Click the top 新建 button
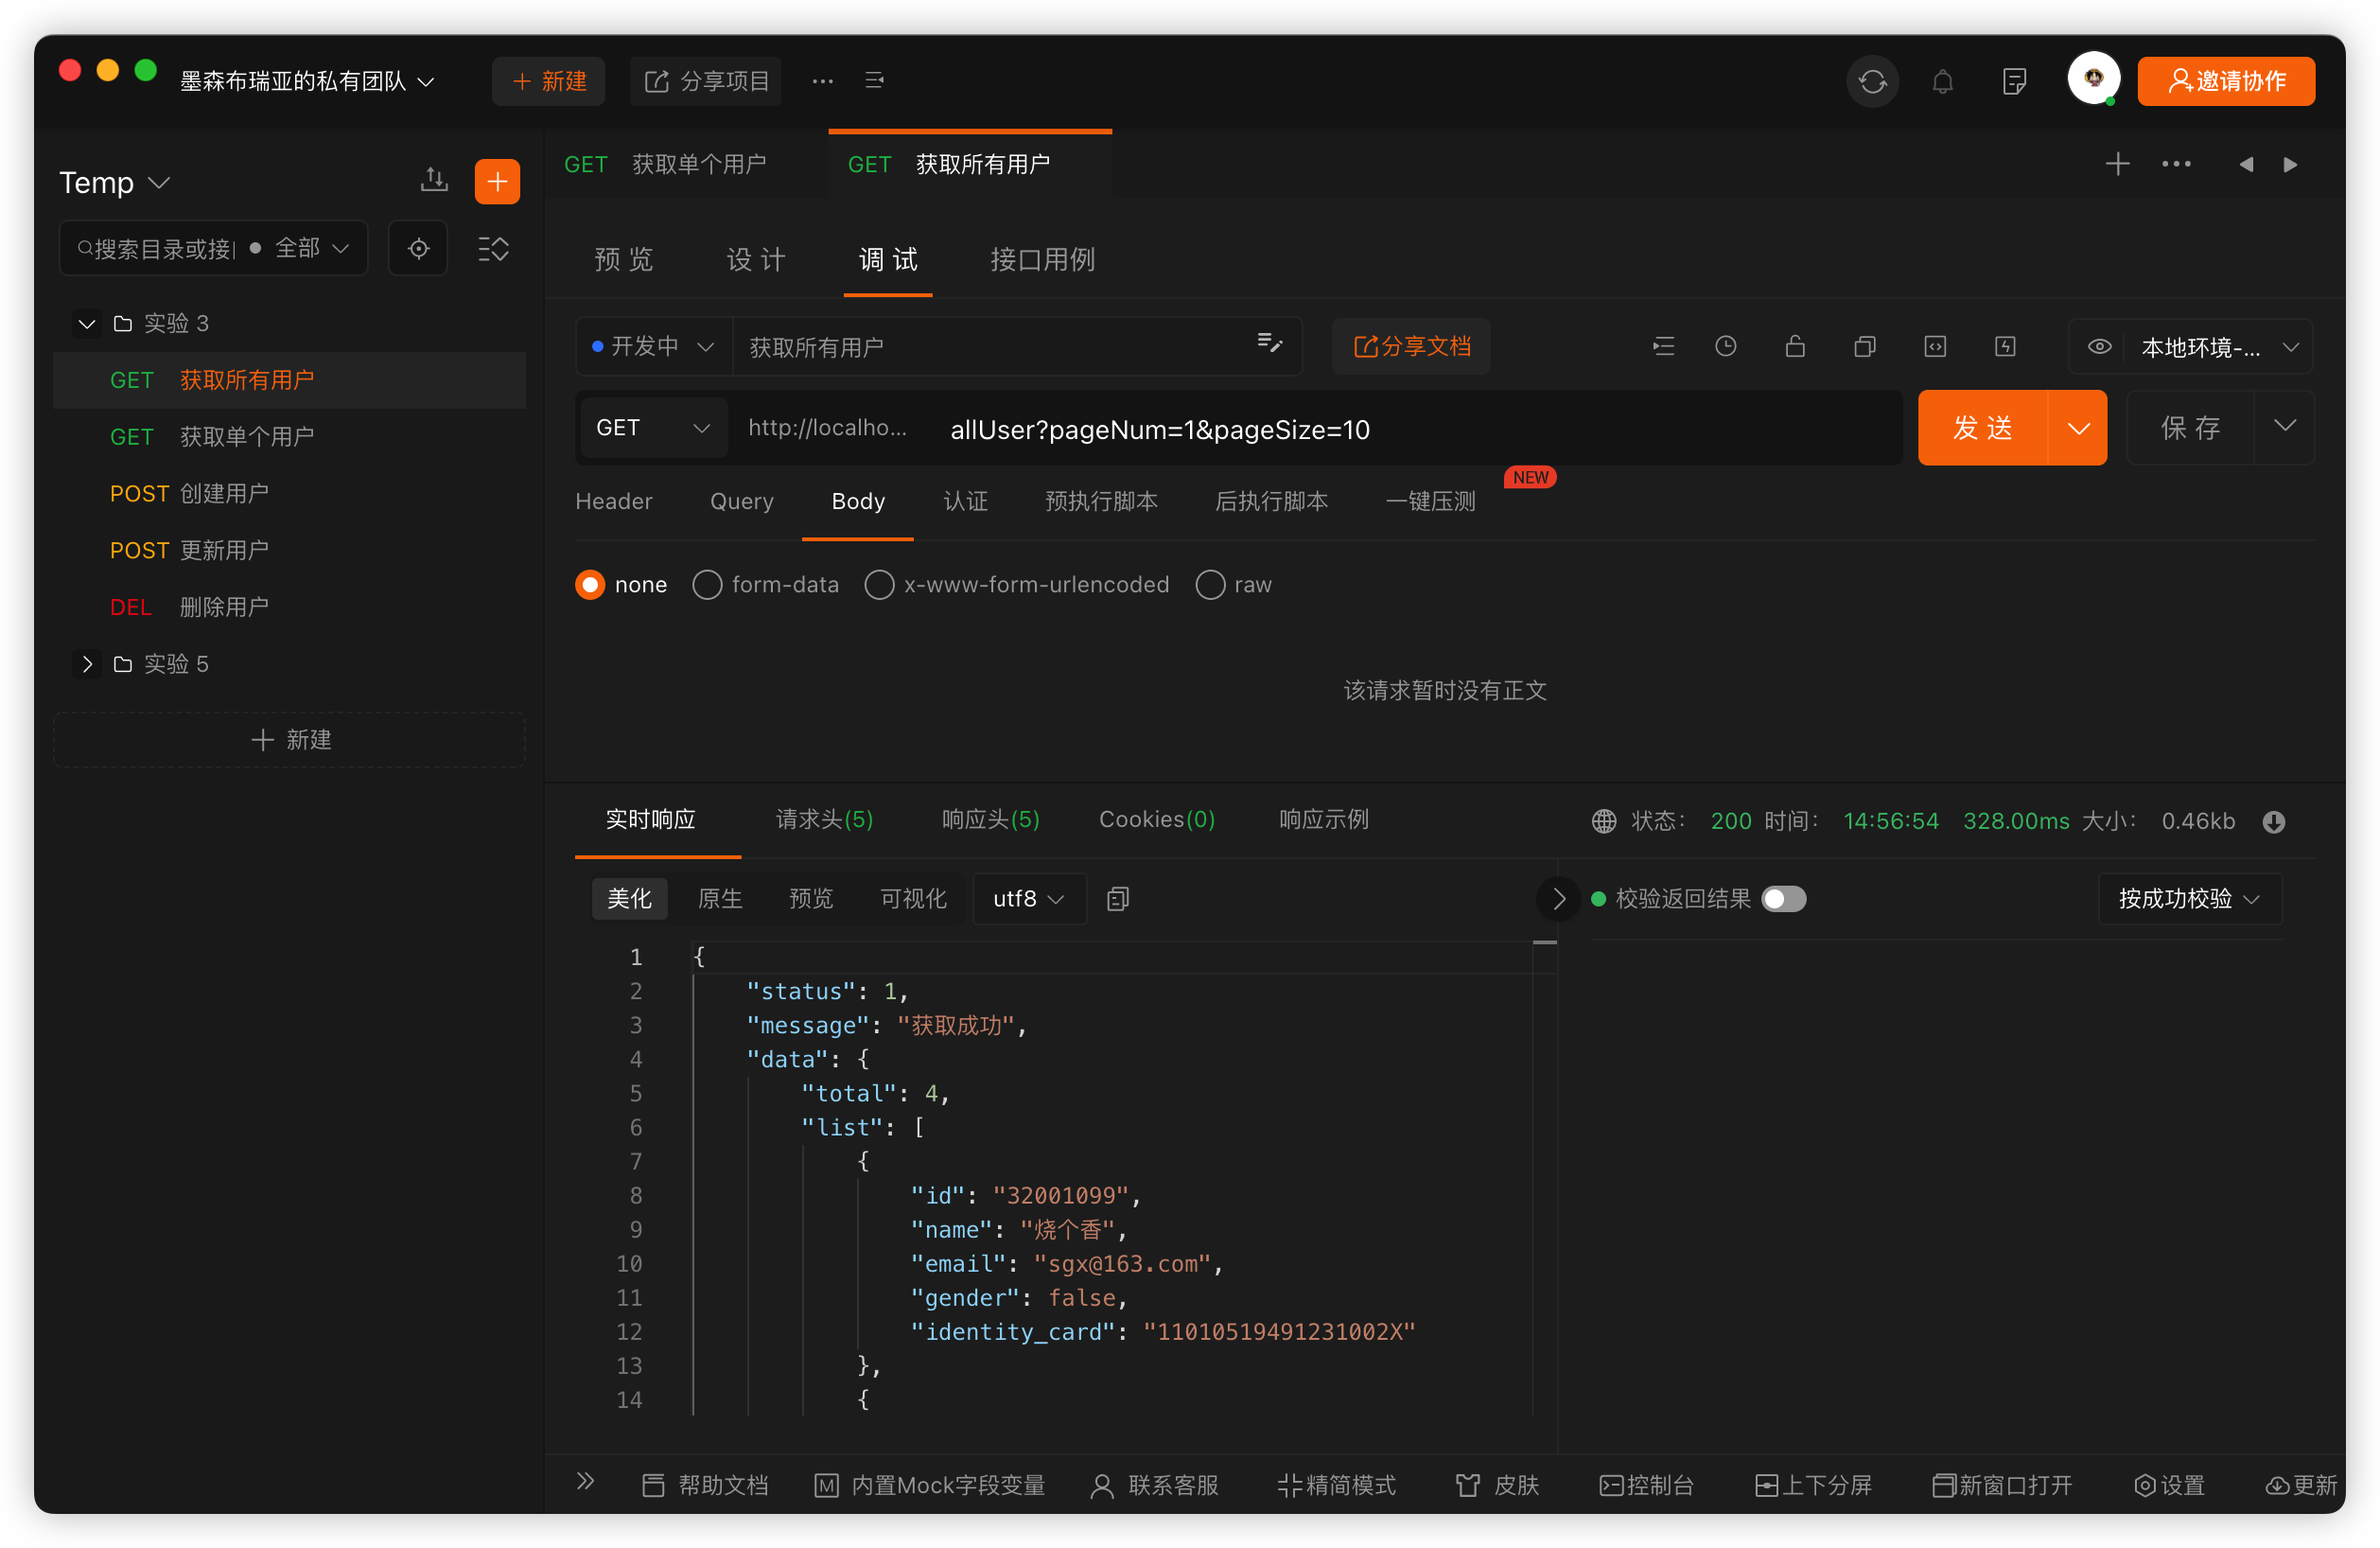2380x1548 pixels. coord(548,81)
